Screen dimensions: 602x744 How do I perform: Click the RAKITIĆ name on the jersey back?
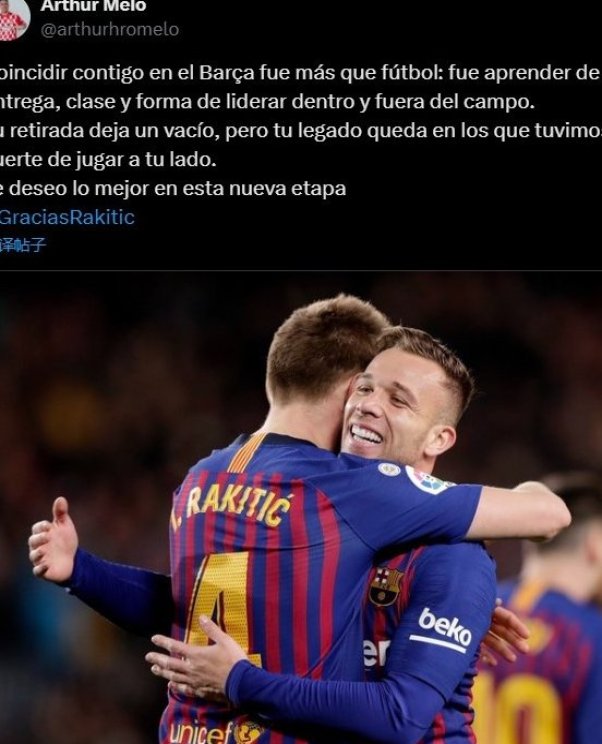[x=231, y=506]
